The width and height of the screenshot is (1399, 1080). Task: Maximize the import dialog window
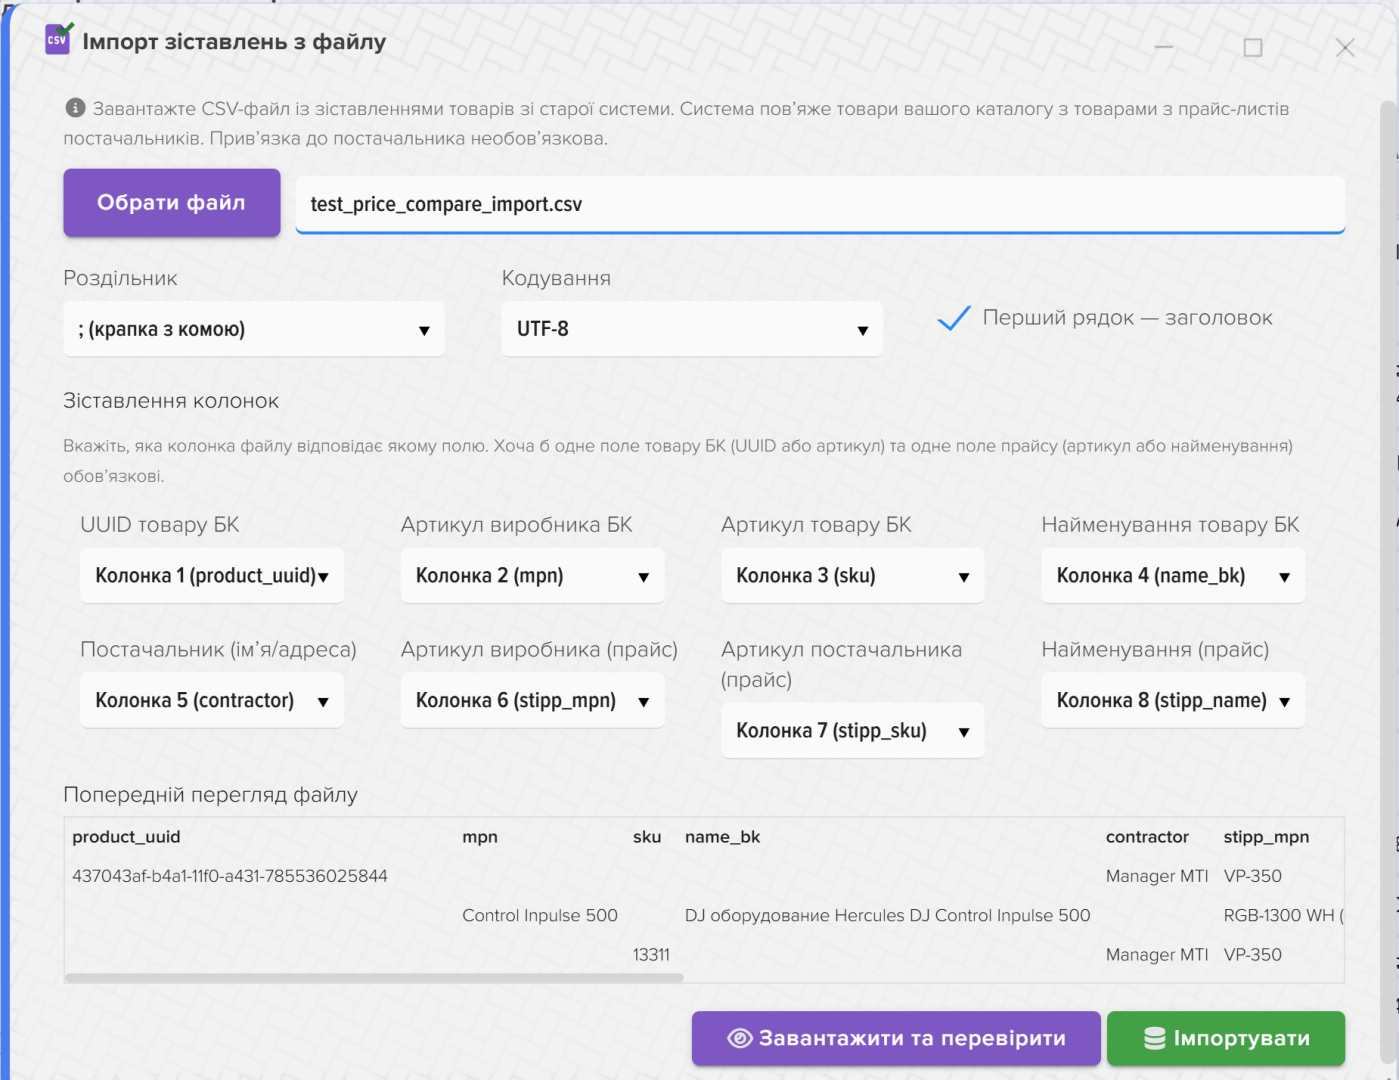(x=1253, y=47)
